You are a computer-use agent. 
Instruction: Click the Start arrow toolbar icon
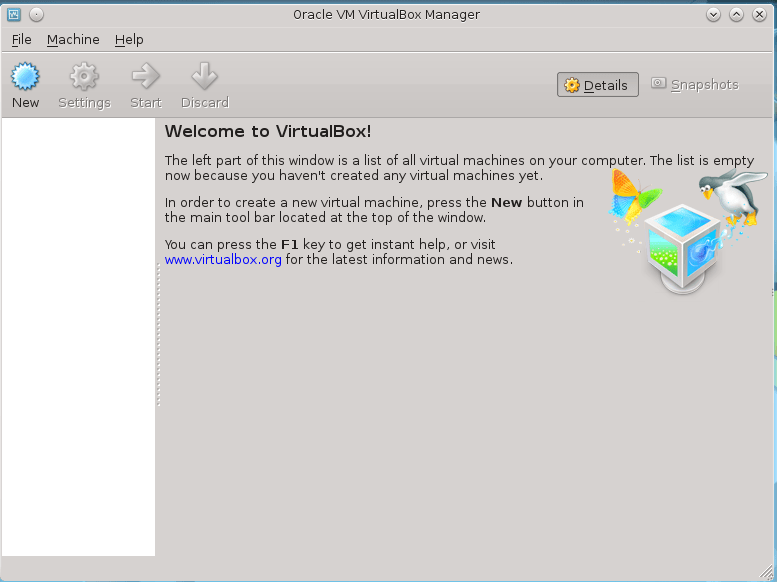tap(146, 77)
